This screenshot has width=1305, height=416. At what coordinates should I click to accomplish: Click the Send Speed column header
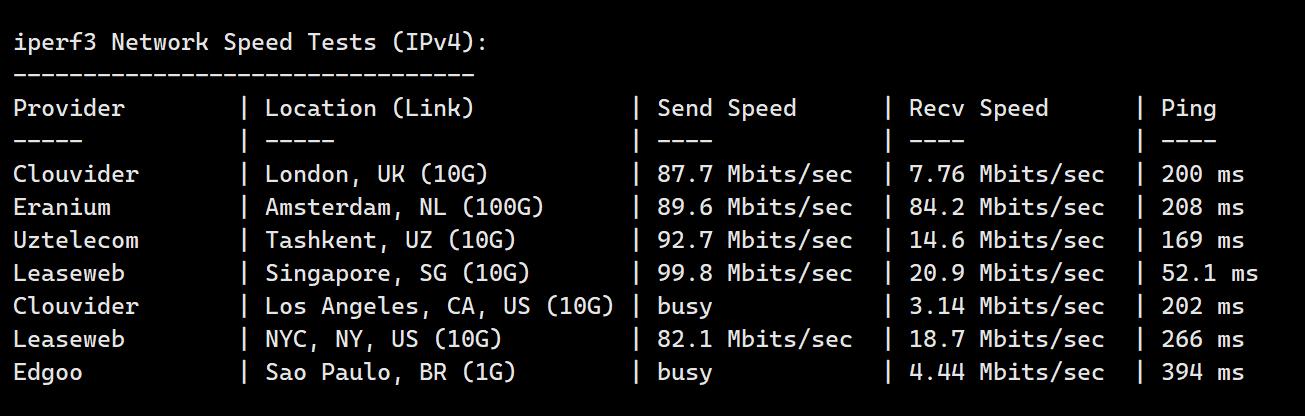(x=726, y=108)
